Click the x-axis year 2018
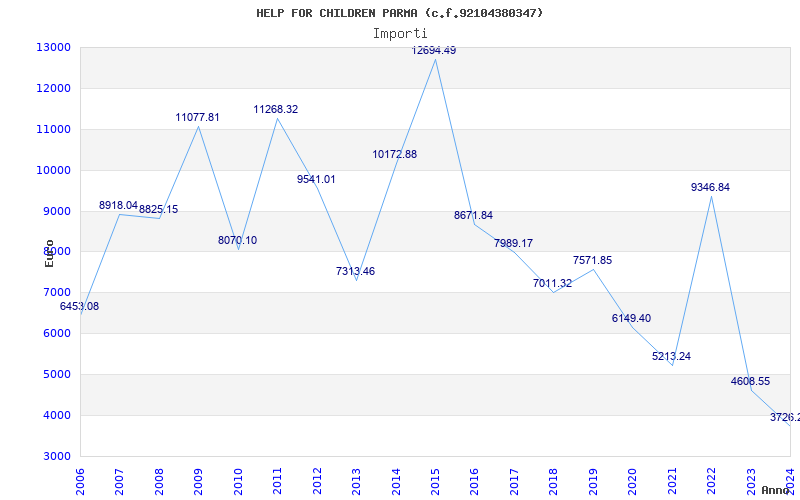The image size is (800, 500). [554, 481]
